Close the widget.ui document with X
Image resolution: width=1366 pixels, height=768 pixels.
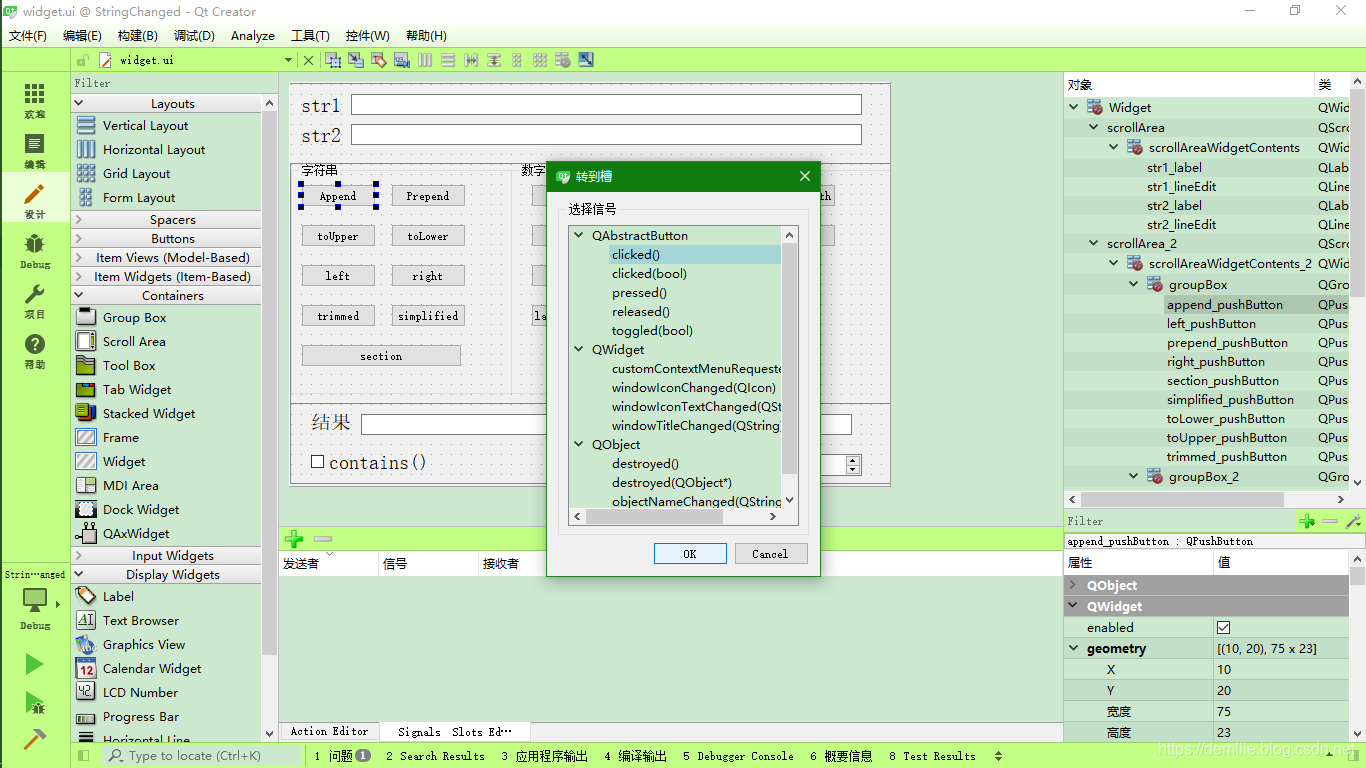(x=308, y=60)
